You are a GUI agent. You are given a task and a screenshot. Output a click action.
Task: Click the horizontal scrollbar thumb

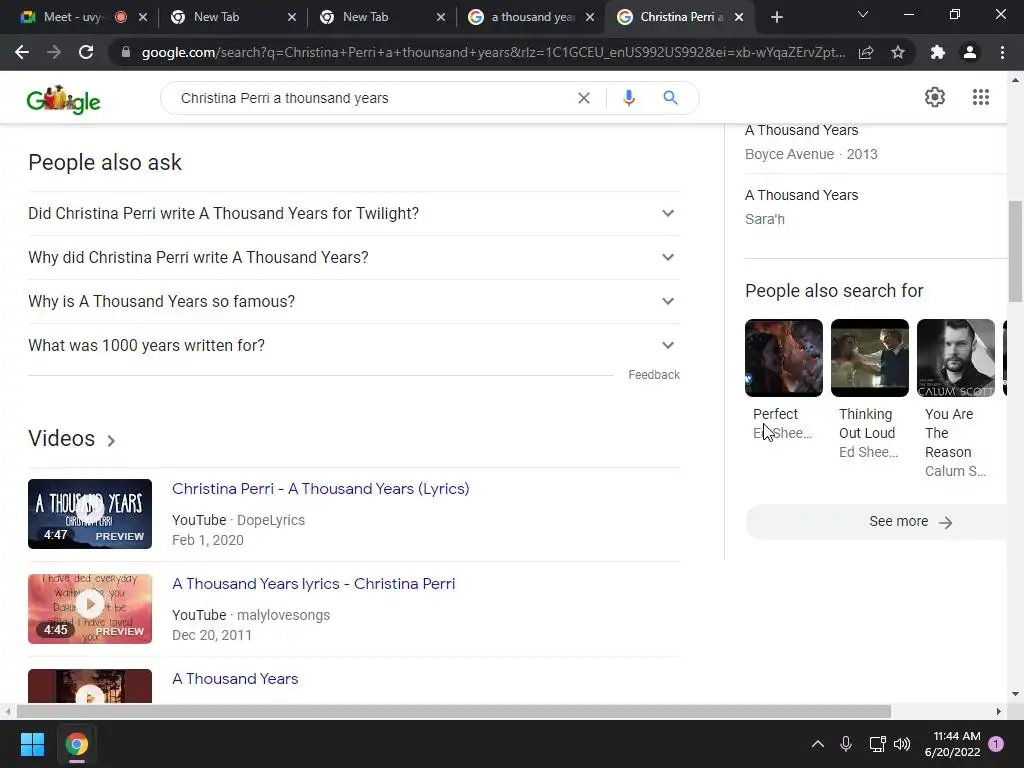coord(454,711)
